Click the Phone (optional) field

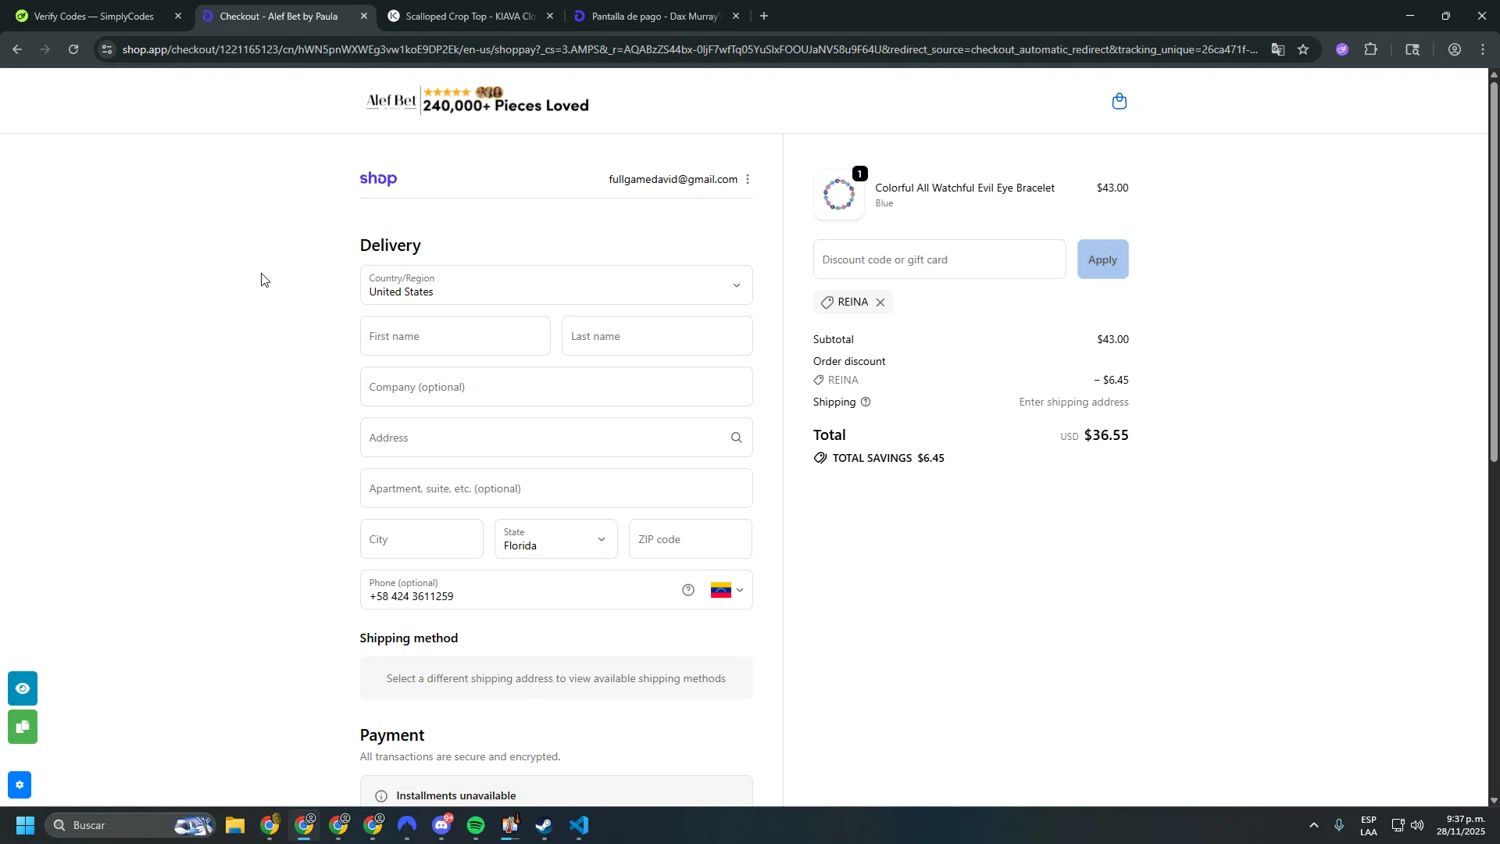point(556,590)
